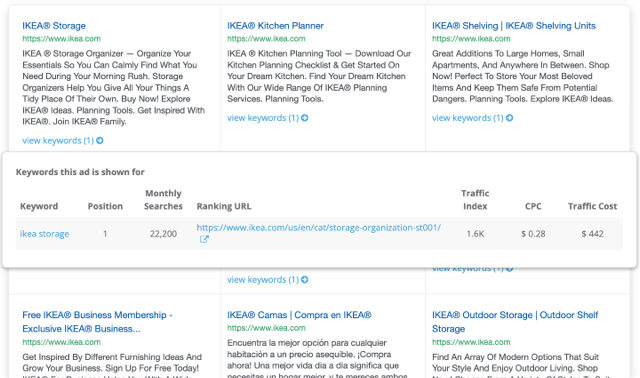Open IKEA® Camas Compra en IKEA® ad title

click(x=299, y=315)
